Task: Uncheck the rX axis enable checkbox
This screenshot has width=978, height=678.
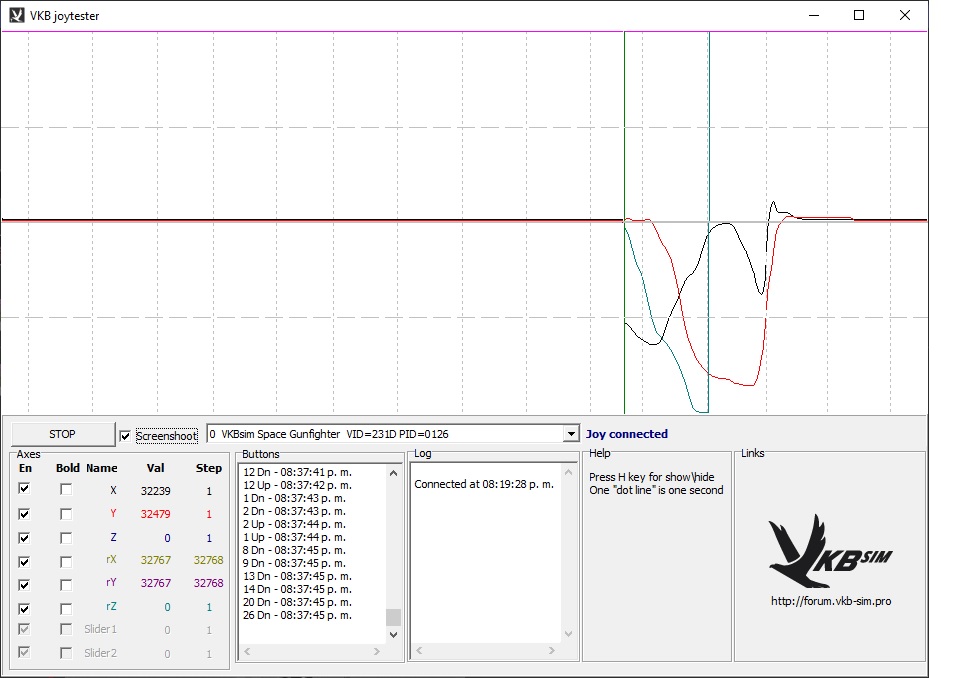Action: coord(24,561)
